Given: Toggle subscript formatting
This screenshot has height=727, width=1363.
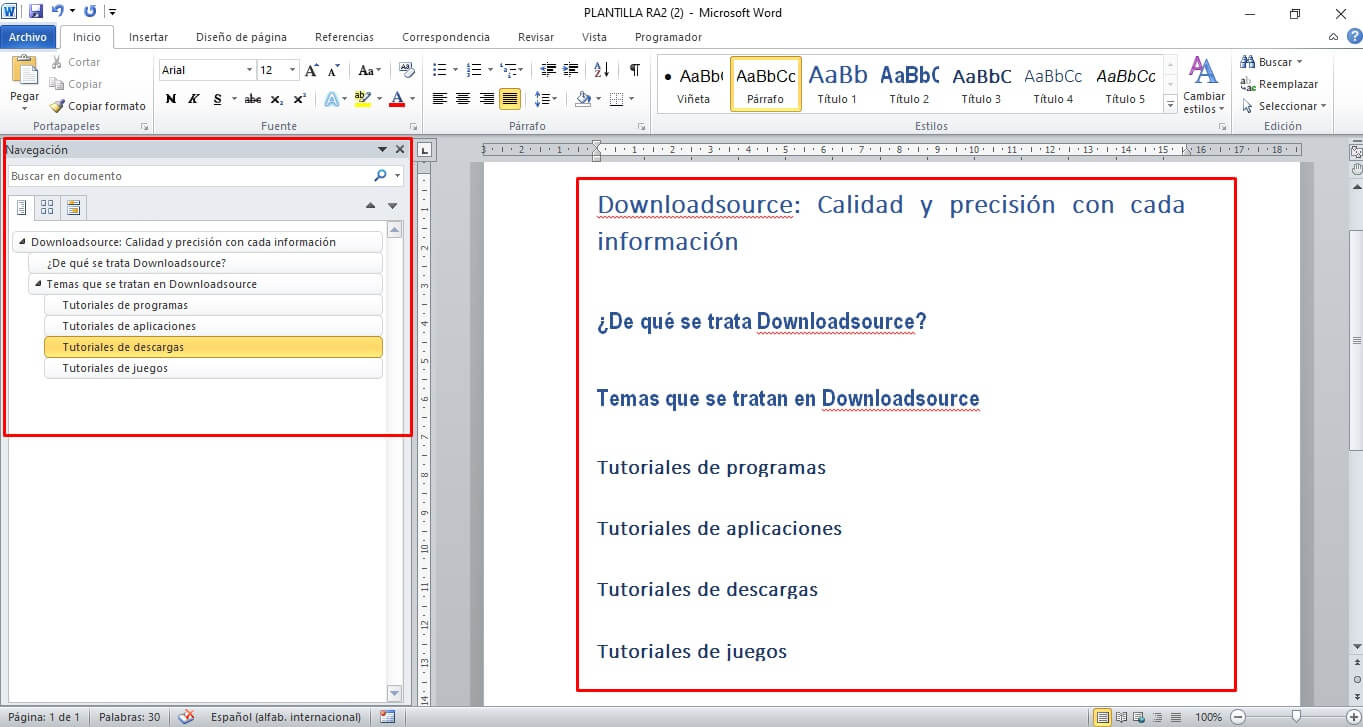Looking at the screenshot, I should 277,99.
